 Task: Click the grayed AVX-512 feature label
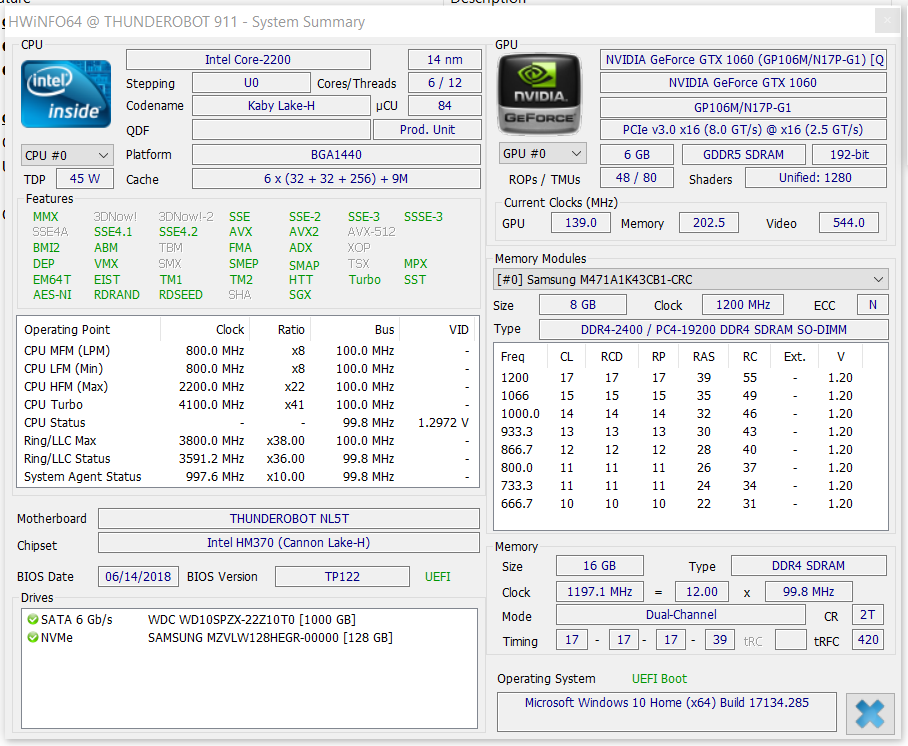[x=371, y=232]
